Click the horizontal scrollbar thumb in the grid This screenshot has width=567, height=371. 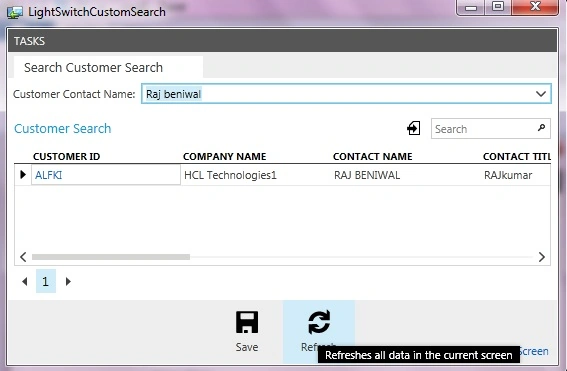(111, 257)
